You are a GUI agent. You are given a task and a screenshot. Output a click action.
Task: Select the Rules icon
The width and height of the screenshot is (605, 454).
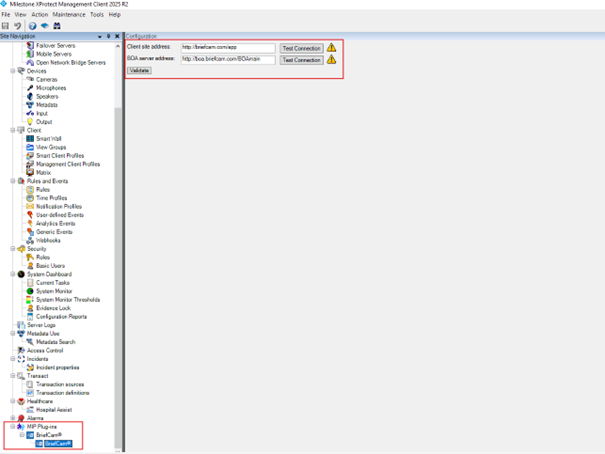pyautogui.click(x=30, y=189)
